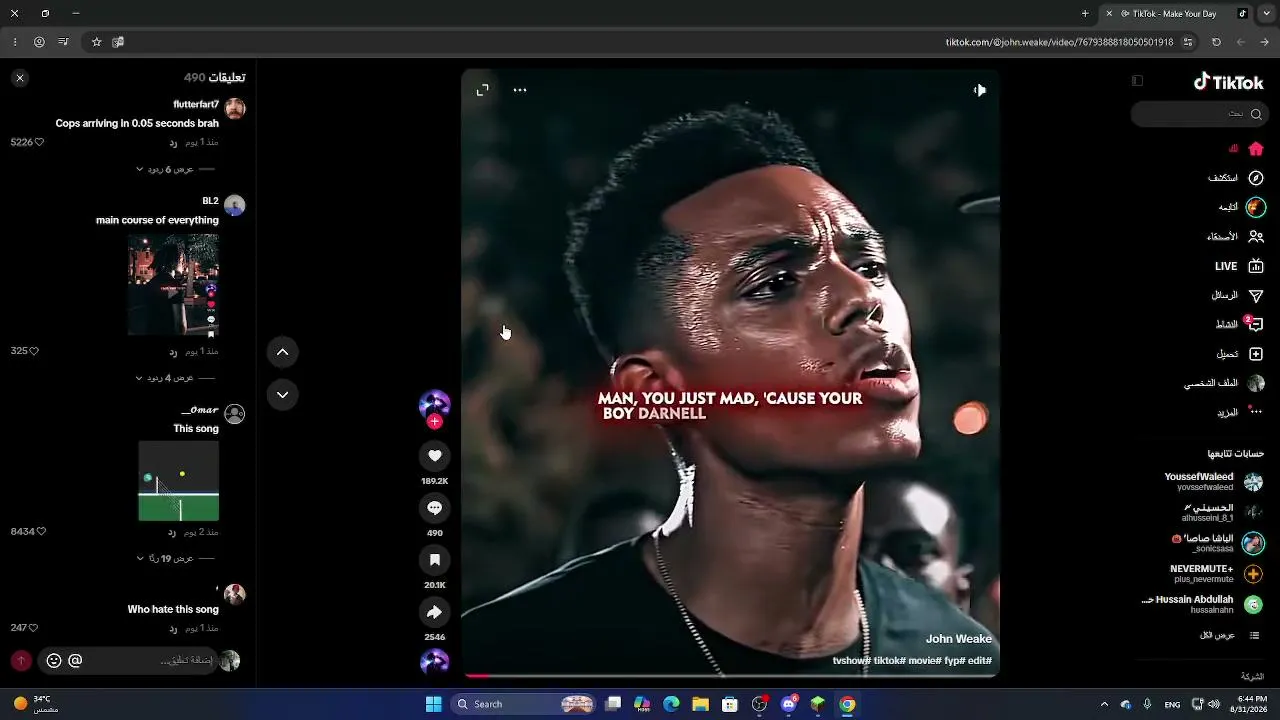Open Chrome's three-dot menu
Viewport: 1280px width, 720px height.
(x=15, y=42)
